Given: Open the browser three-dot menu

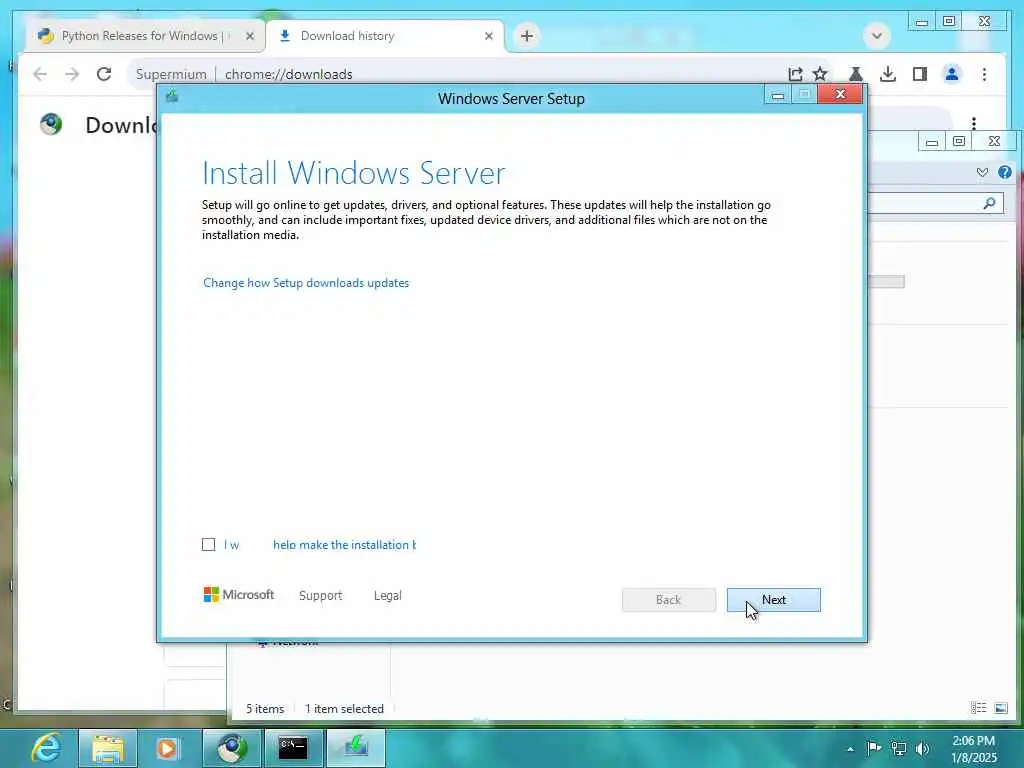Looking at the screenshot, I should tap(984, 74).
